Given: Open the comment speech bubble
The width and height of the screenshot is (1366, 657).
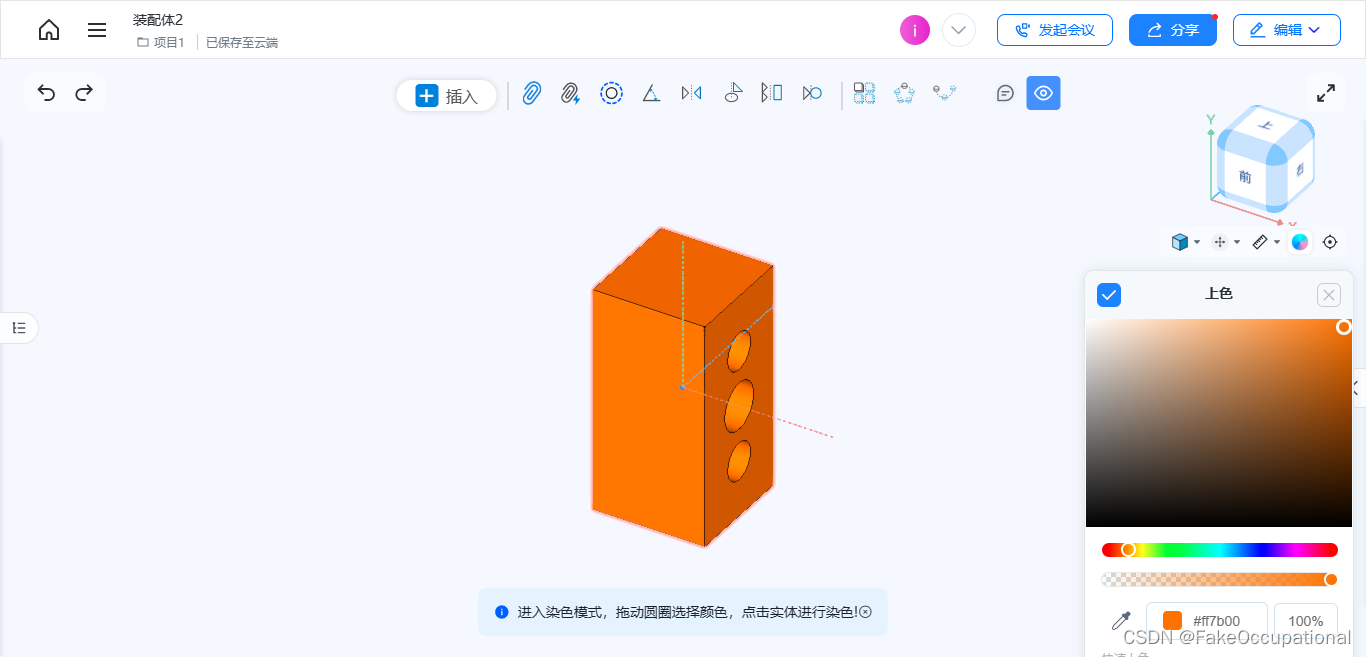Looking at the screenshot, I should coord(1006,93).
